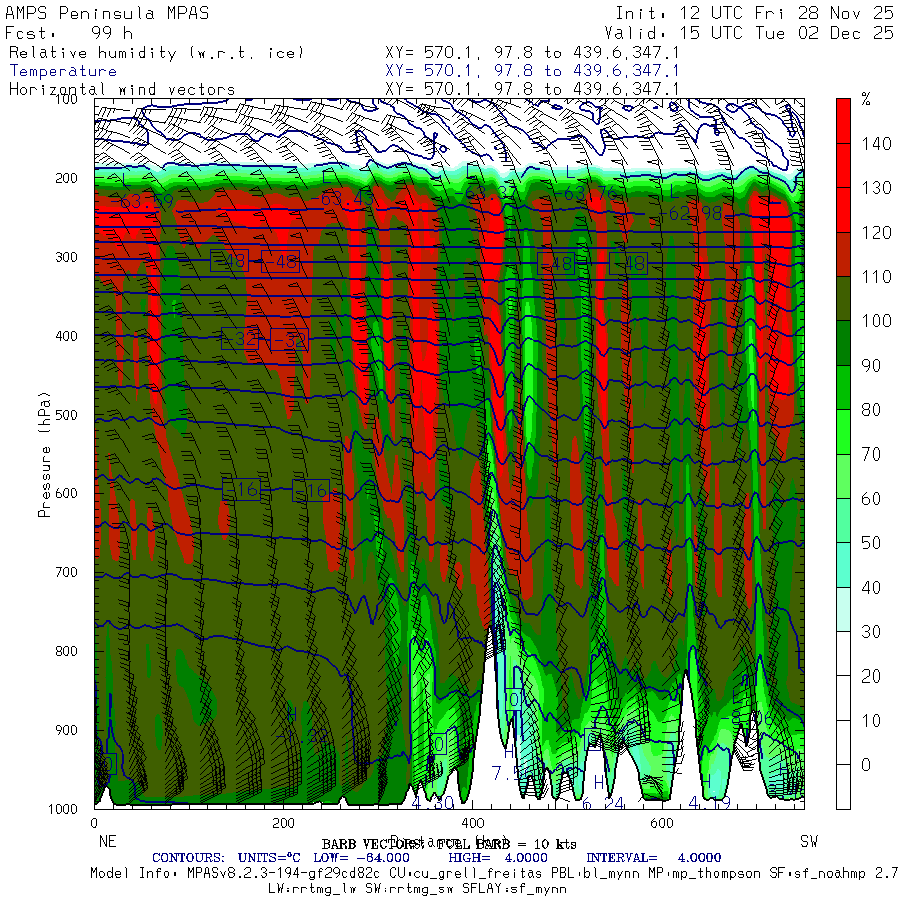This screenshot has height=900, width=900.
Task: Click the color bar label '10'
Action: pyautogui.click(x=871, y=720)
